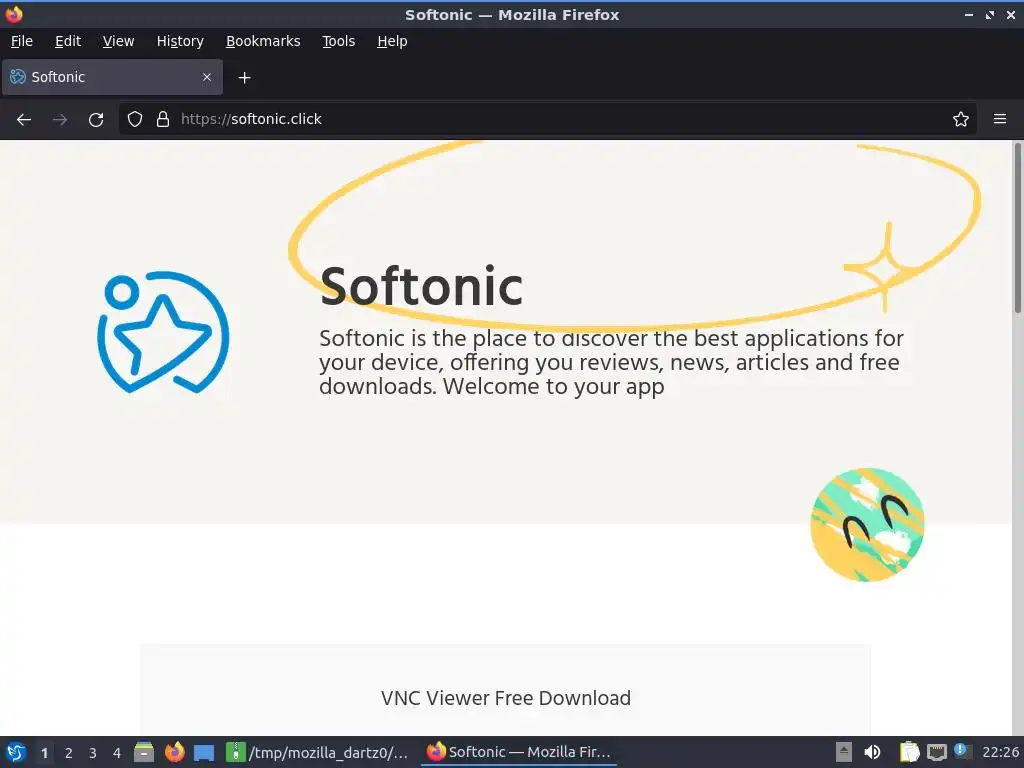Open the Tools menu
Viewport: 1024px width, 768px height.
[338, 41]
